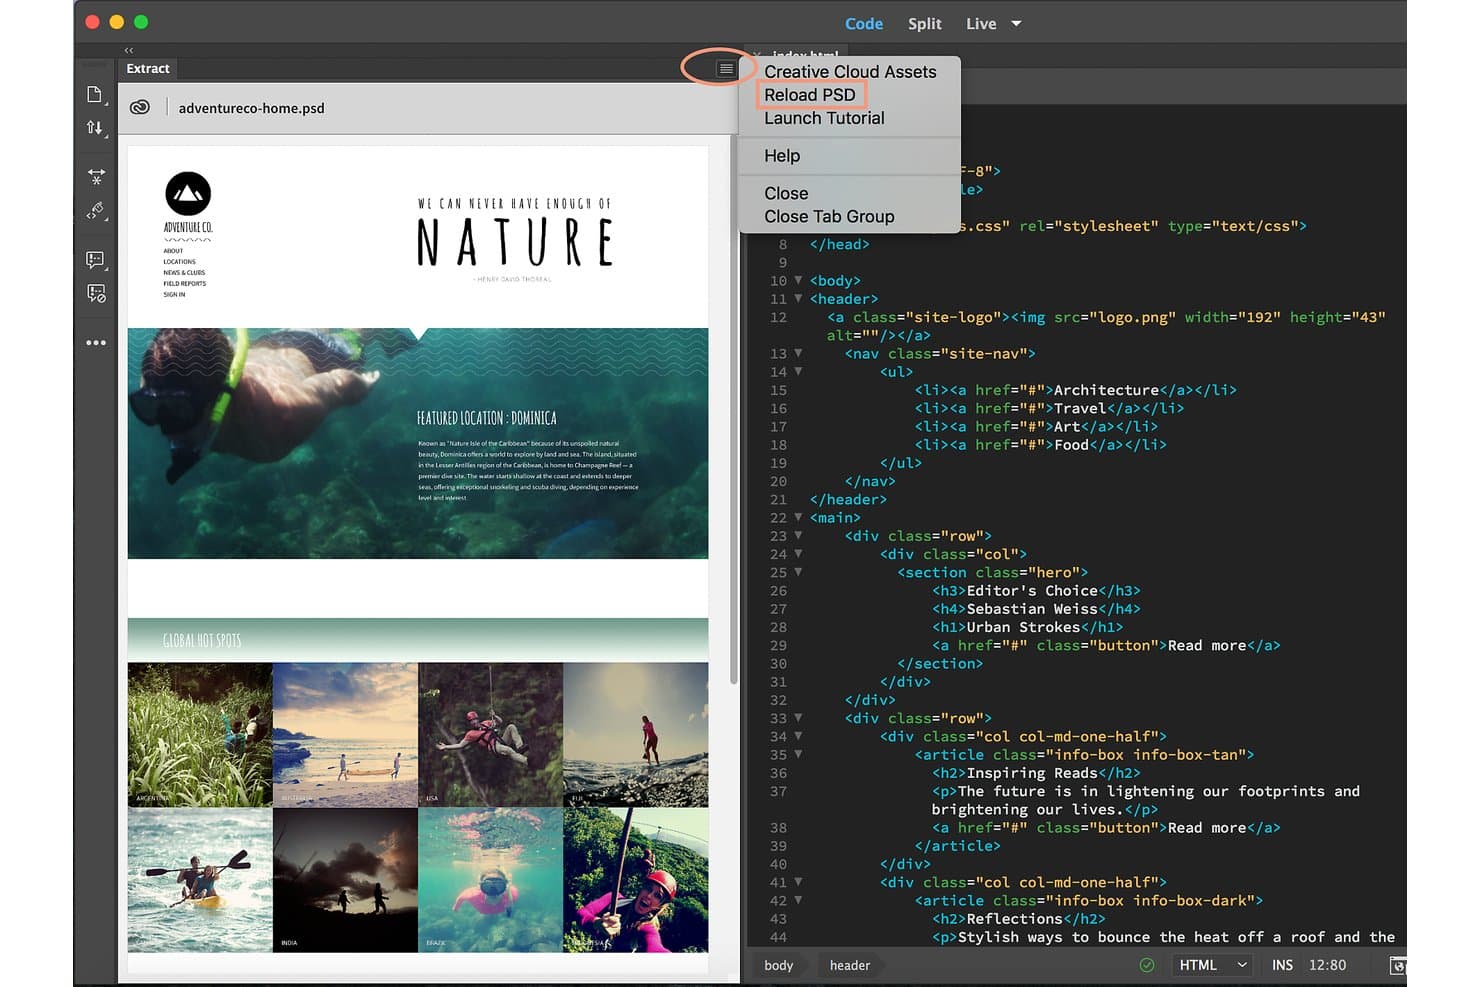Select FEATURED LOCATION : DOMINICA heading
The image size is (1480, 987).
487,418
